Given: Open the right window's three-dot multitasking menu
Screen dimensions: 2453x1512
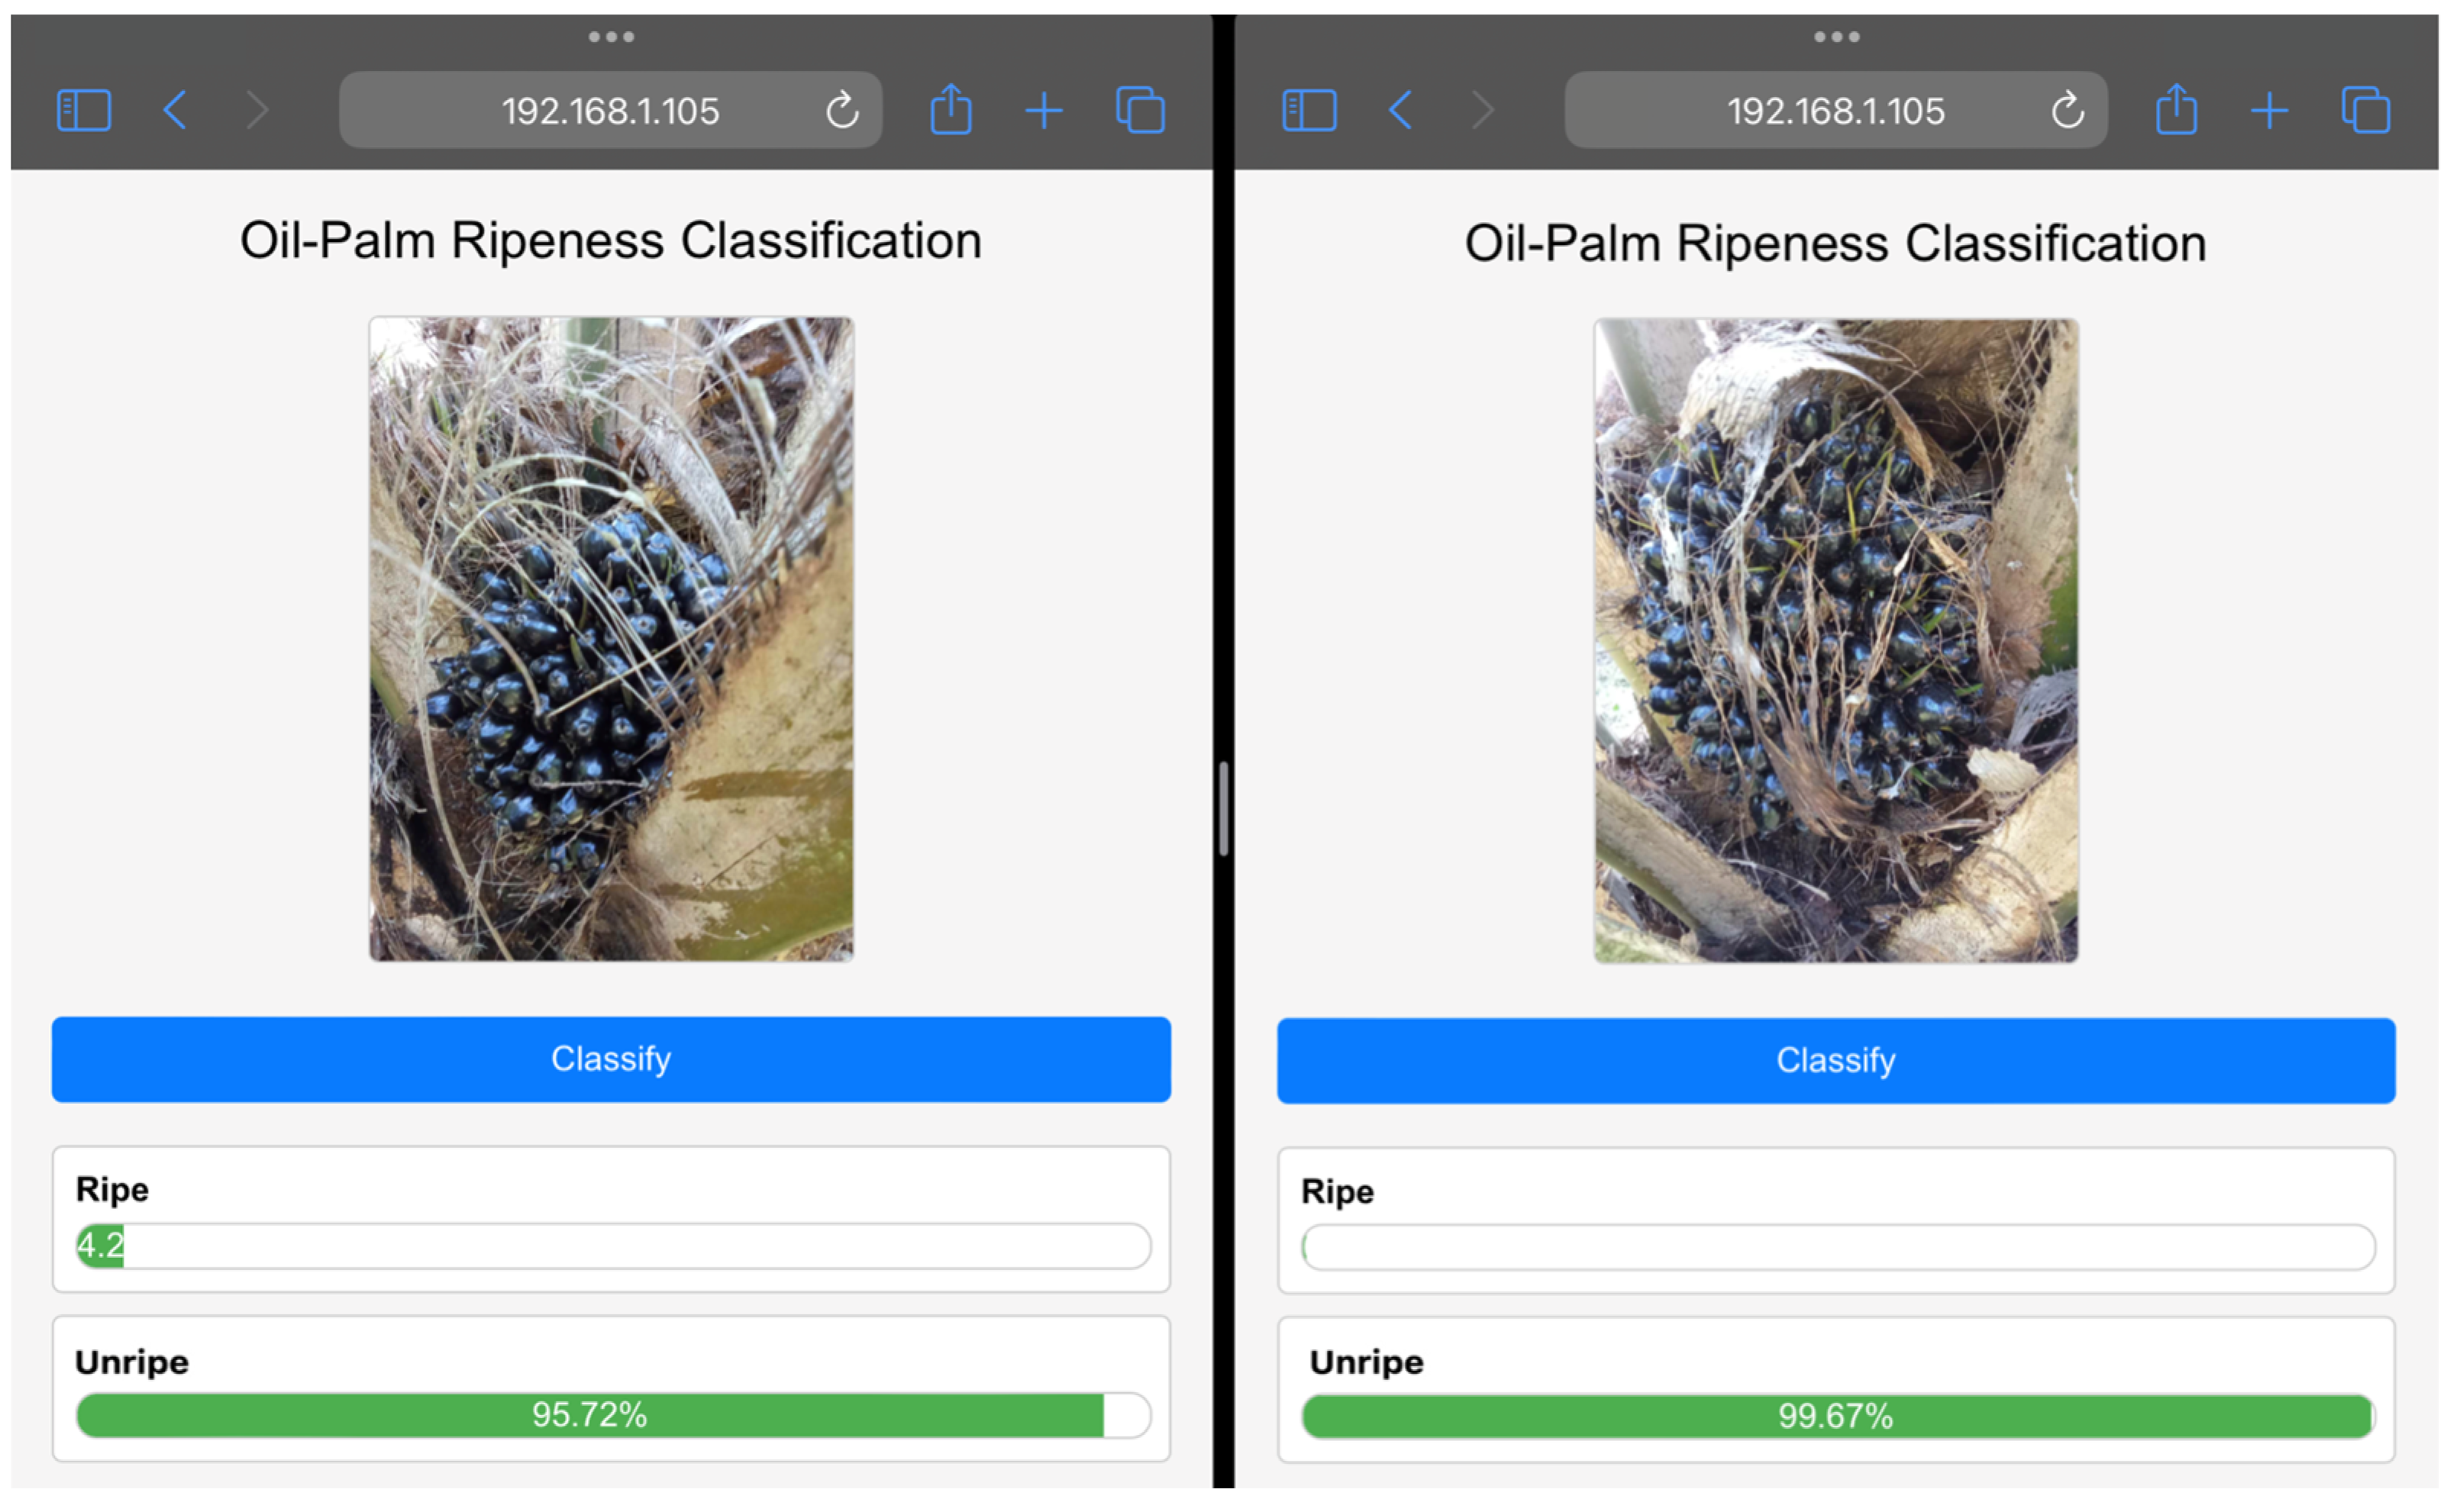Looking at the screenshot, I should click(x=1836, y=37).
